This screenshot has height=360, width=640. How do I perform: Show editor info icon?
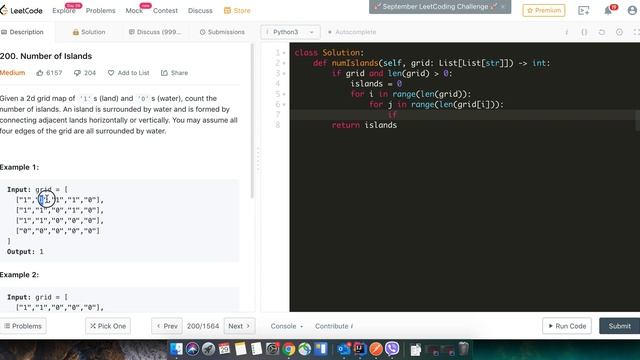[x=567, y=32]
